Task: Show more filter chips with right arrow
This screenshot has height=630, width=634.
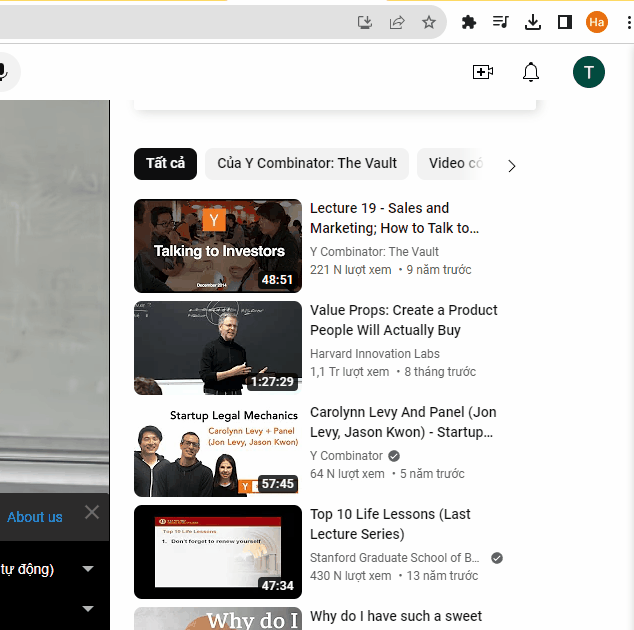Action: pyautogui.click(x=511, y=166)
